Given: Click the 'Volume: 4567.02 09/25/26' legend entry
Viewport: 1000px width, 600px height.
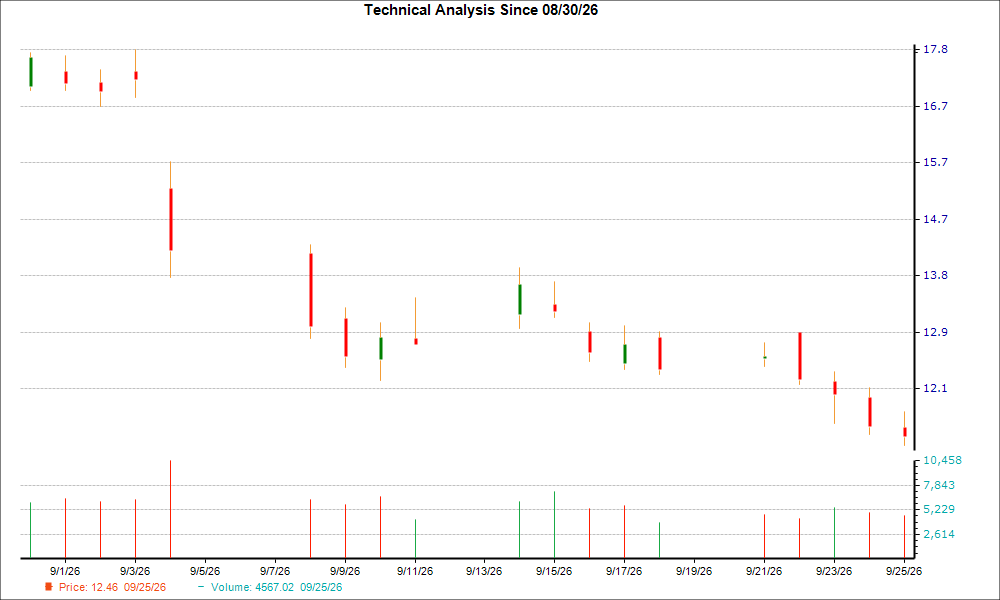Looking at the screenshot, I should click(276, 587).
